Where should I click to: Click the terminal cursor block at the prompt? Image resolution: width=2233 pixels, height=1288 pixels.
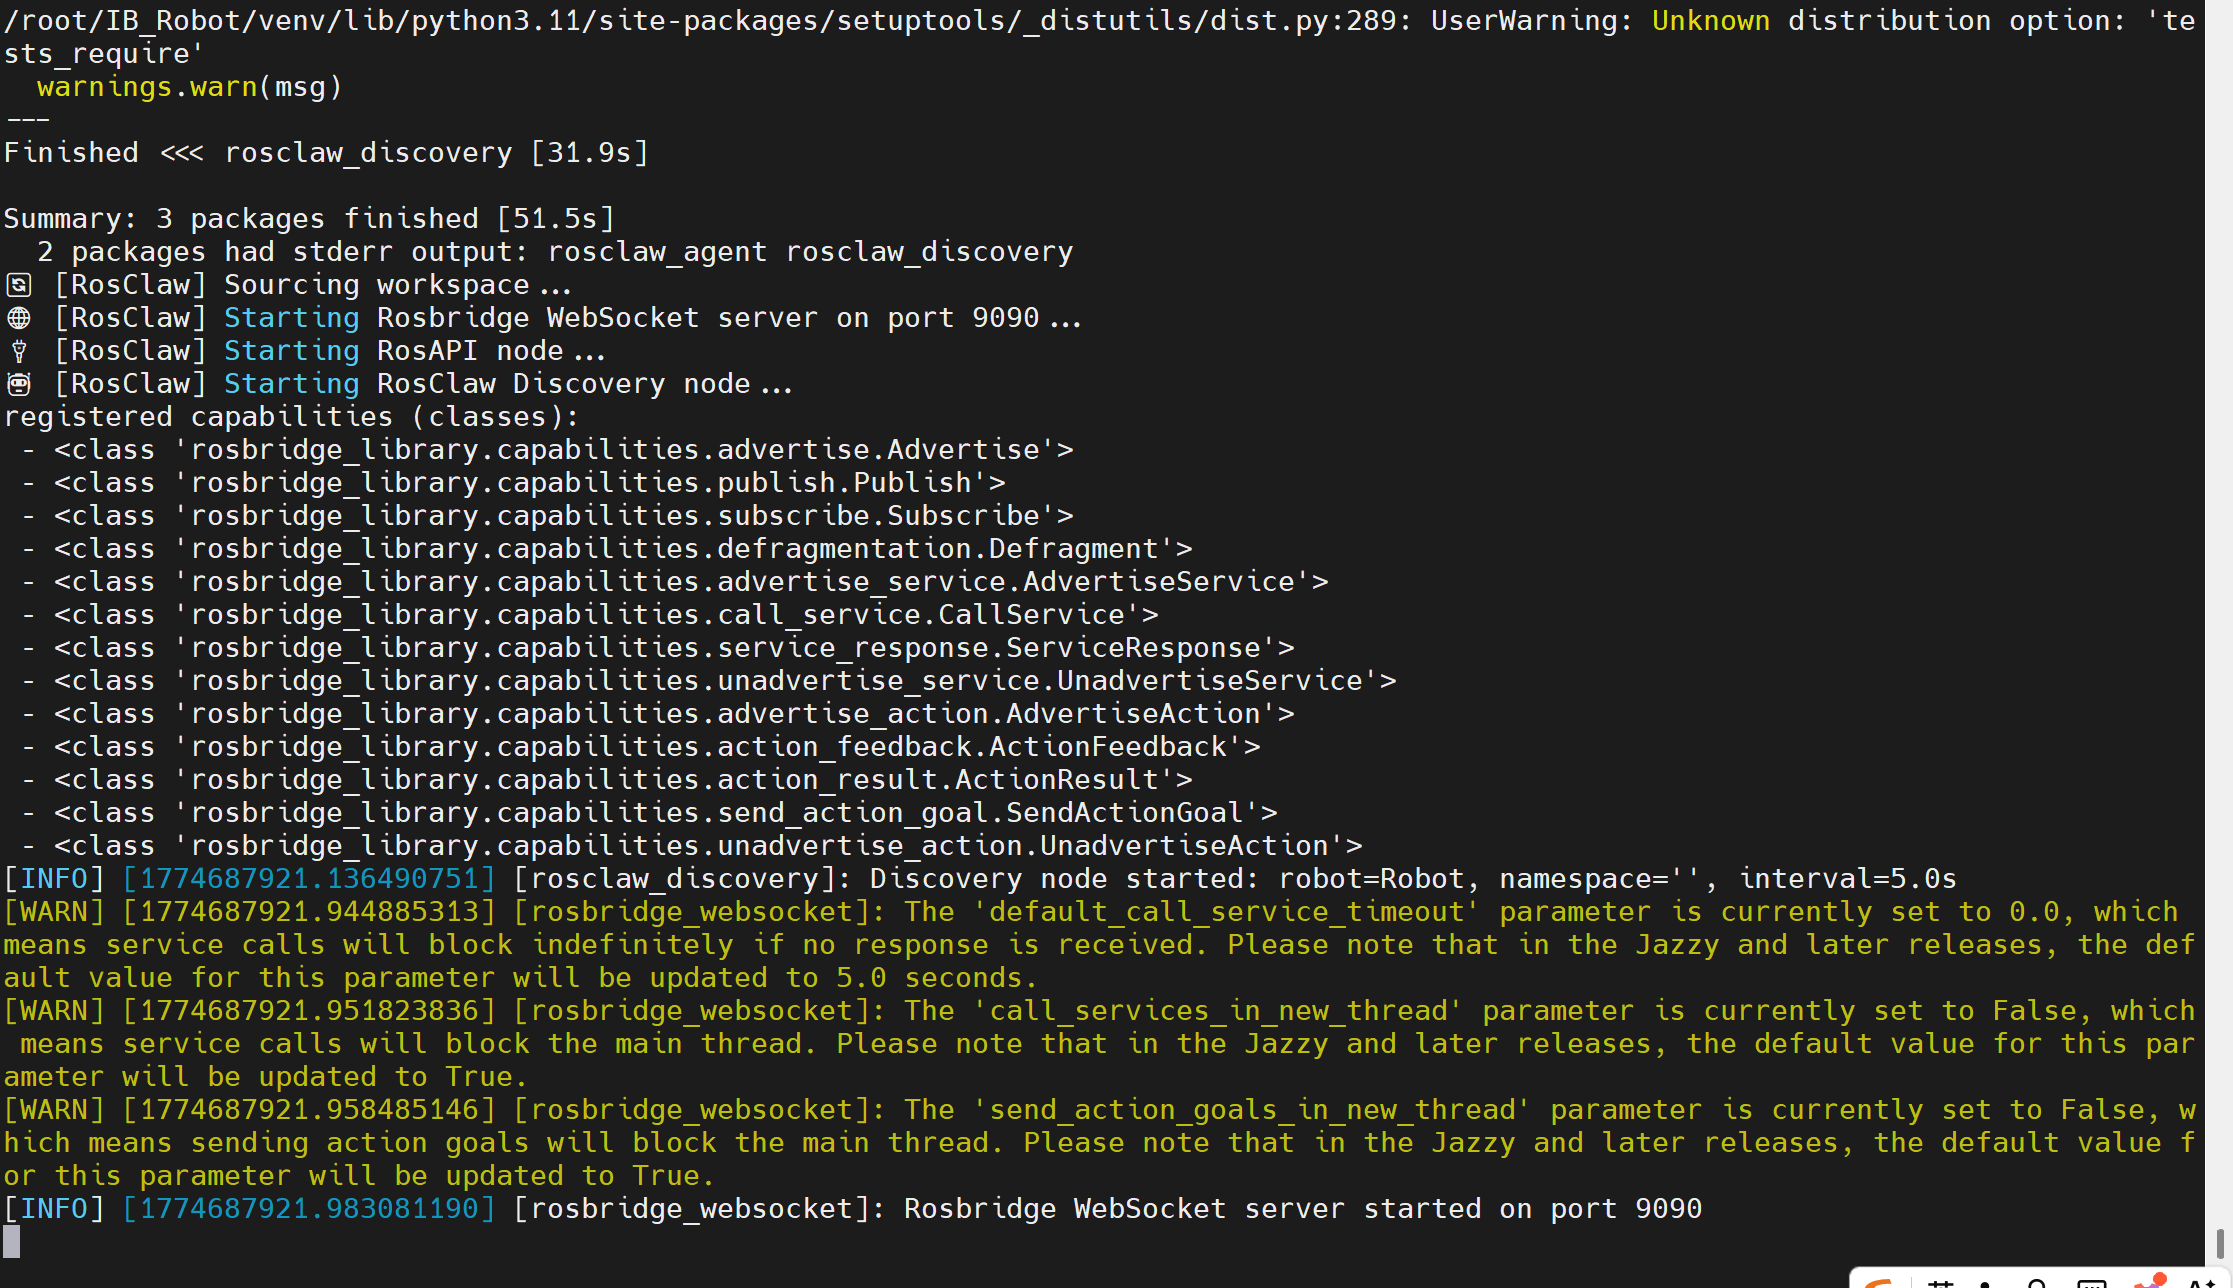[12, 1242]
